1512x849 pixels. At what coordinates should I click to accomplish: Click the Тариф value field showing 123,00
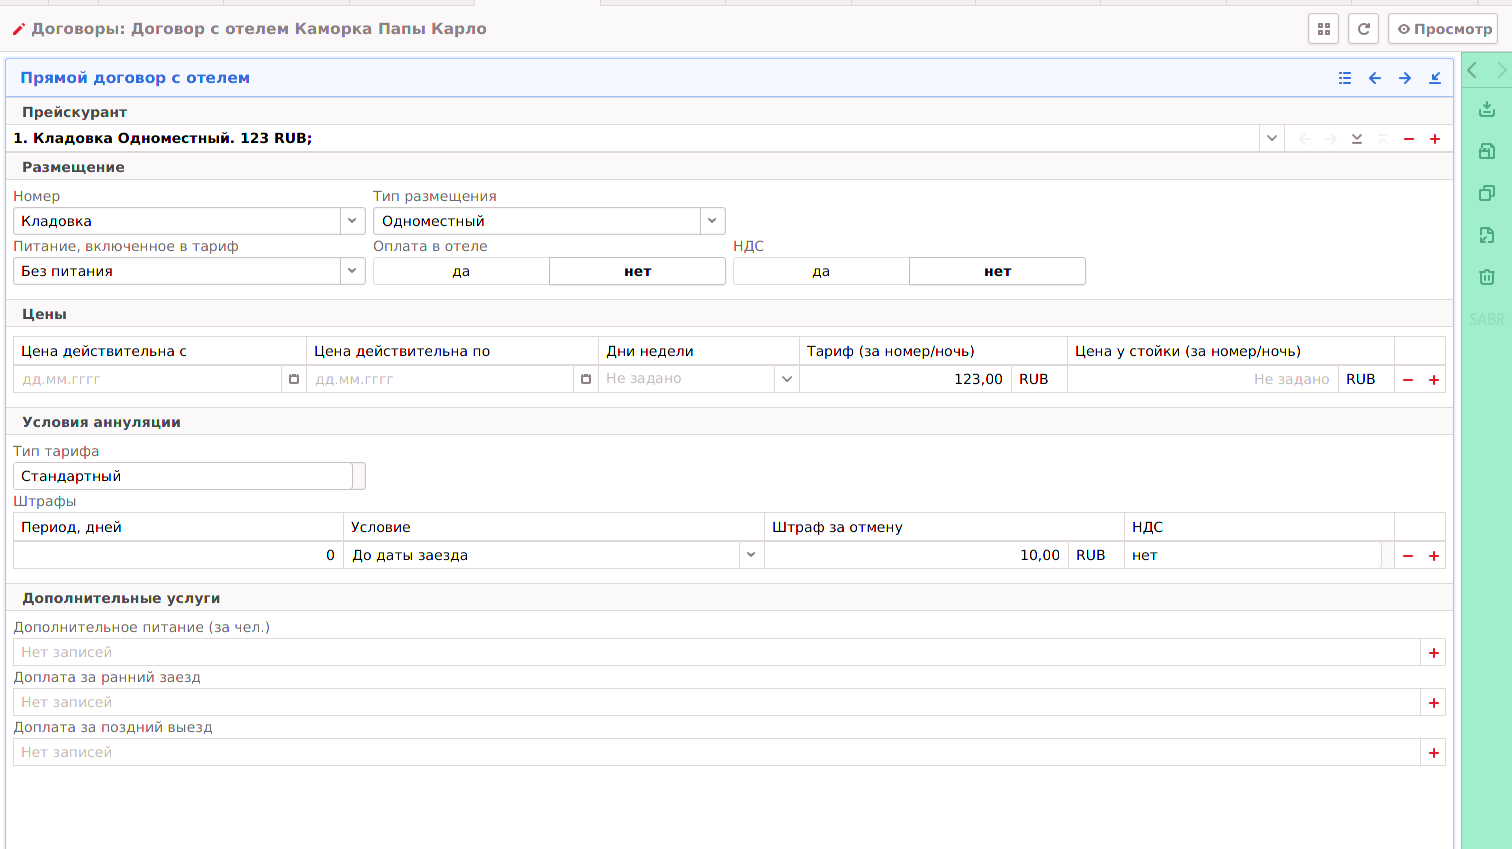904,379
